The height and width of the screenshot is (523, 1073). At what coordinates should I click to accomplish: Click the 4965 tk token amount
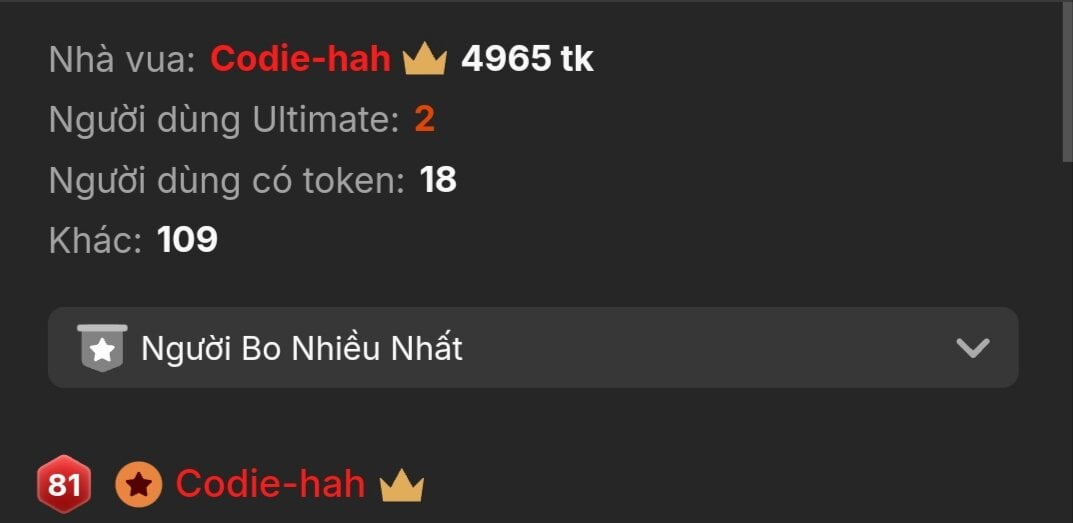[528, 60]
